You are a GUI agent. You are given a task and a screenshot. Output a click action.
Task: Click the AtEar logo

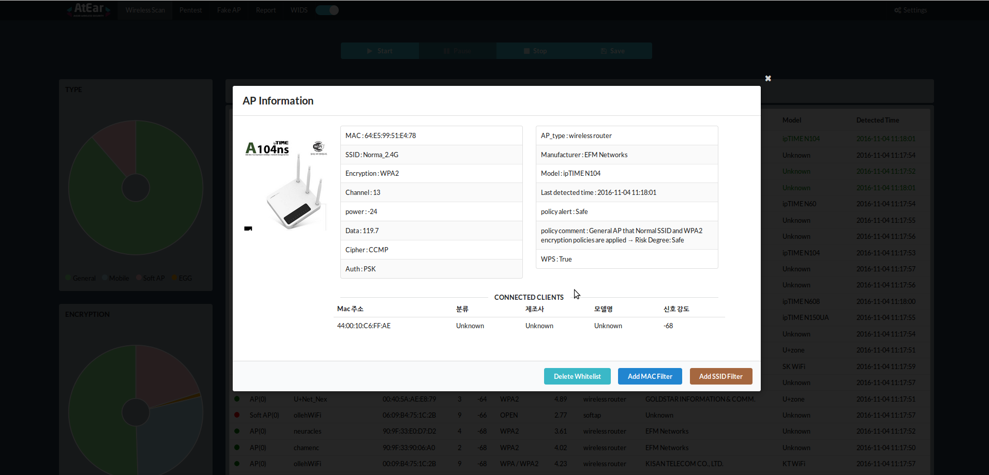point(90,10)
